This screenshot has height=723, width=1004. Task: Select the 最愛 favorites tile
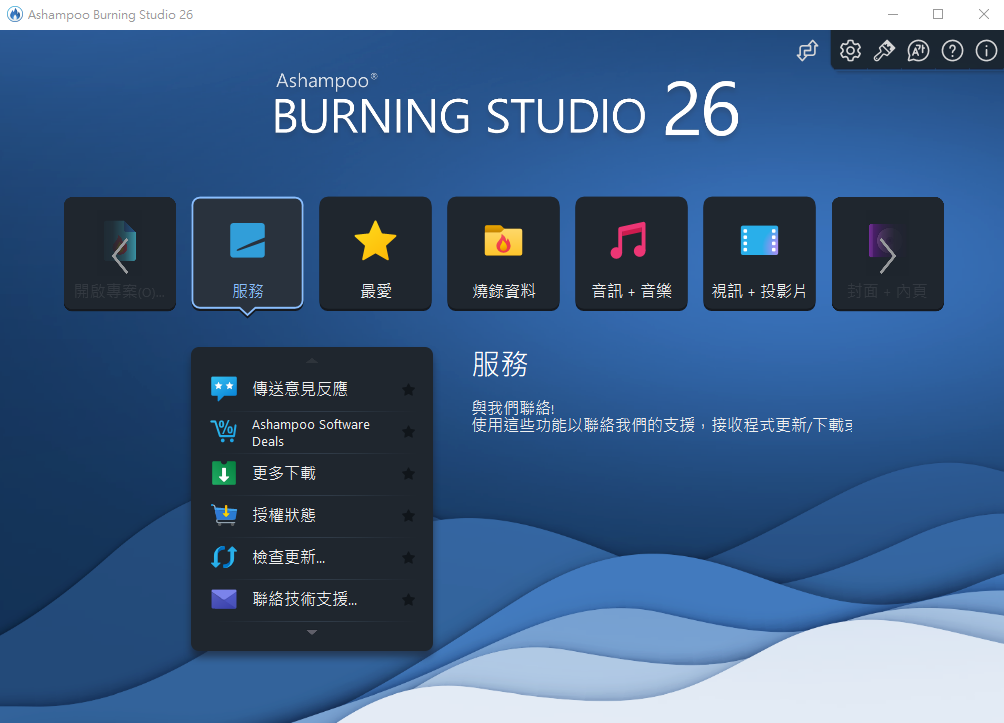(x=375, y=253)
